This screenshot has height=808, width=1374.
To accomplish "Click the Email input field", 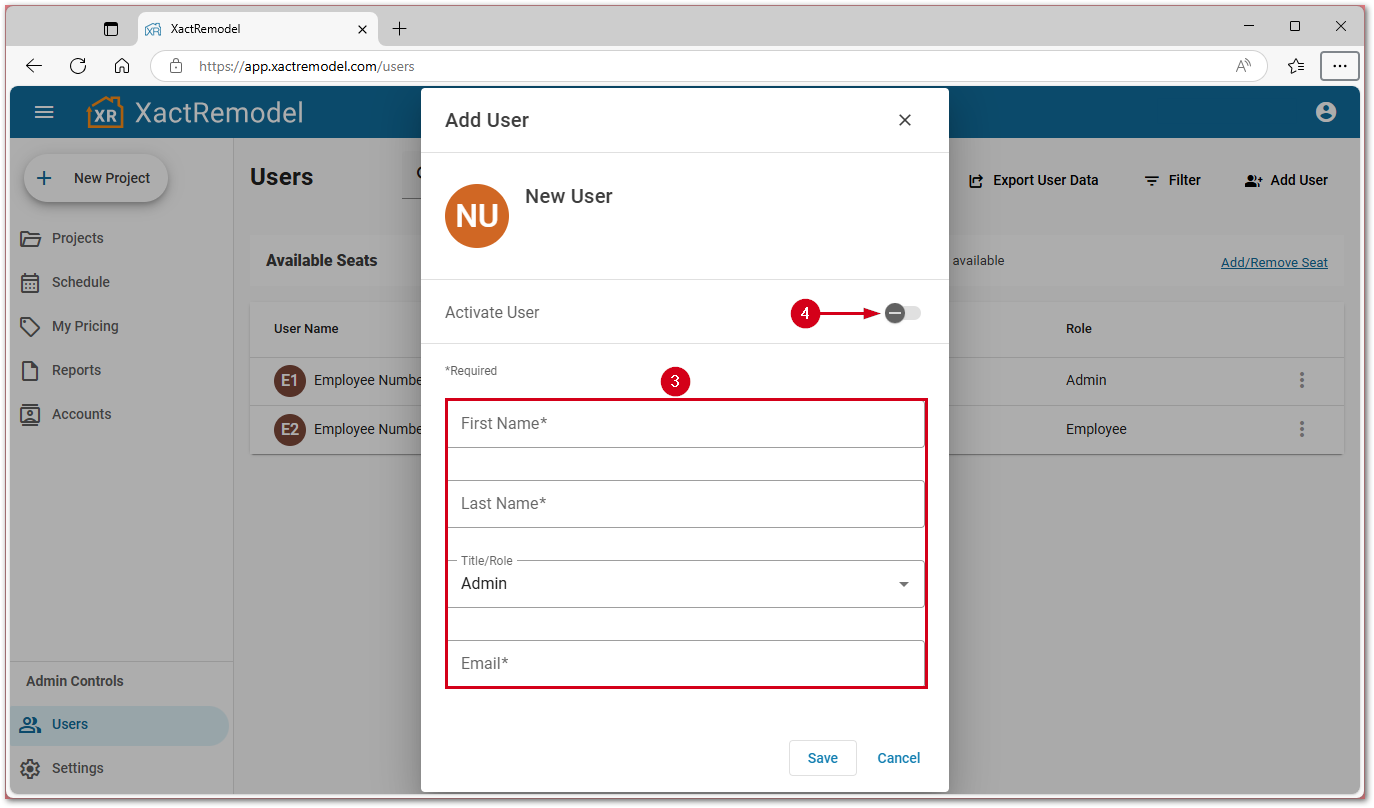I will (x=686, y=664).
